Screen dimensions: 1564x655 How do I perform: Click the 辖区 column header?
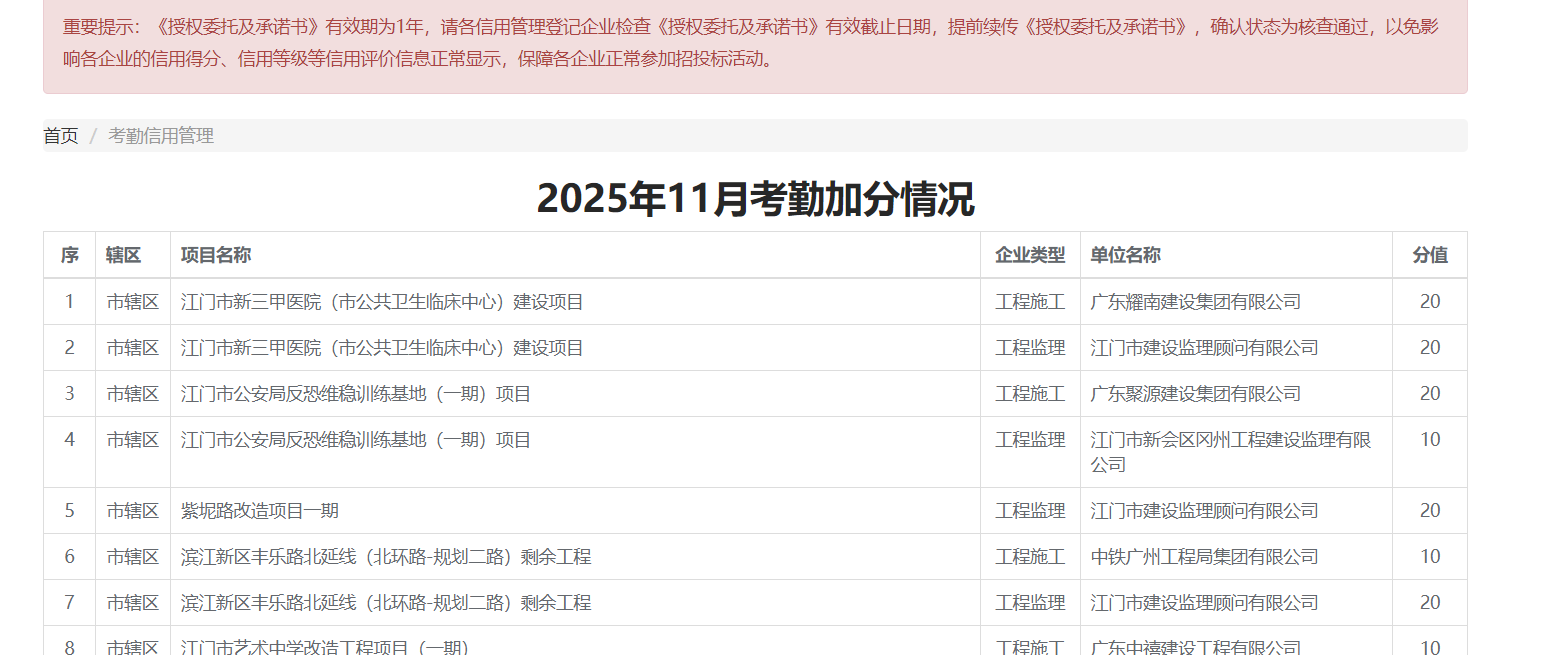click(123, 255)
